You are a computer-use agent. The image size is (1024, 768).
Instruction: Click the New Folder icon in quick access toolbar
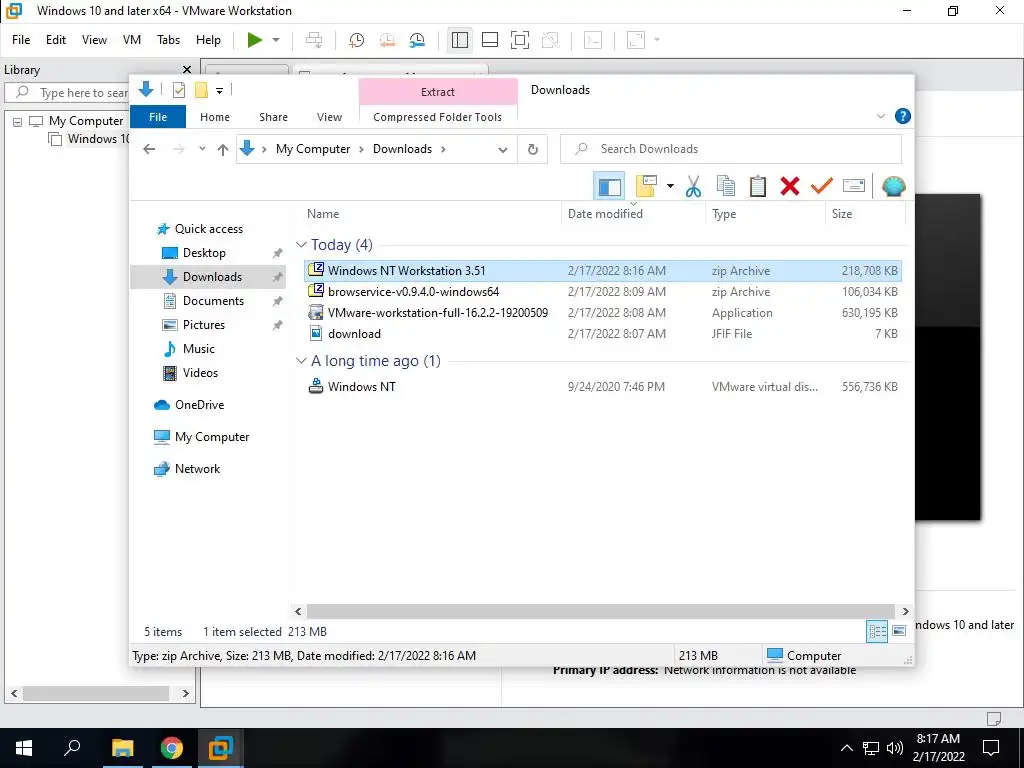[201, 90]
